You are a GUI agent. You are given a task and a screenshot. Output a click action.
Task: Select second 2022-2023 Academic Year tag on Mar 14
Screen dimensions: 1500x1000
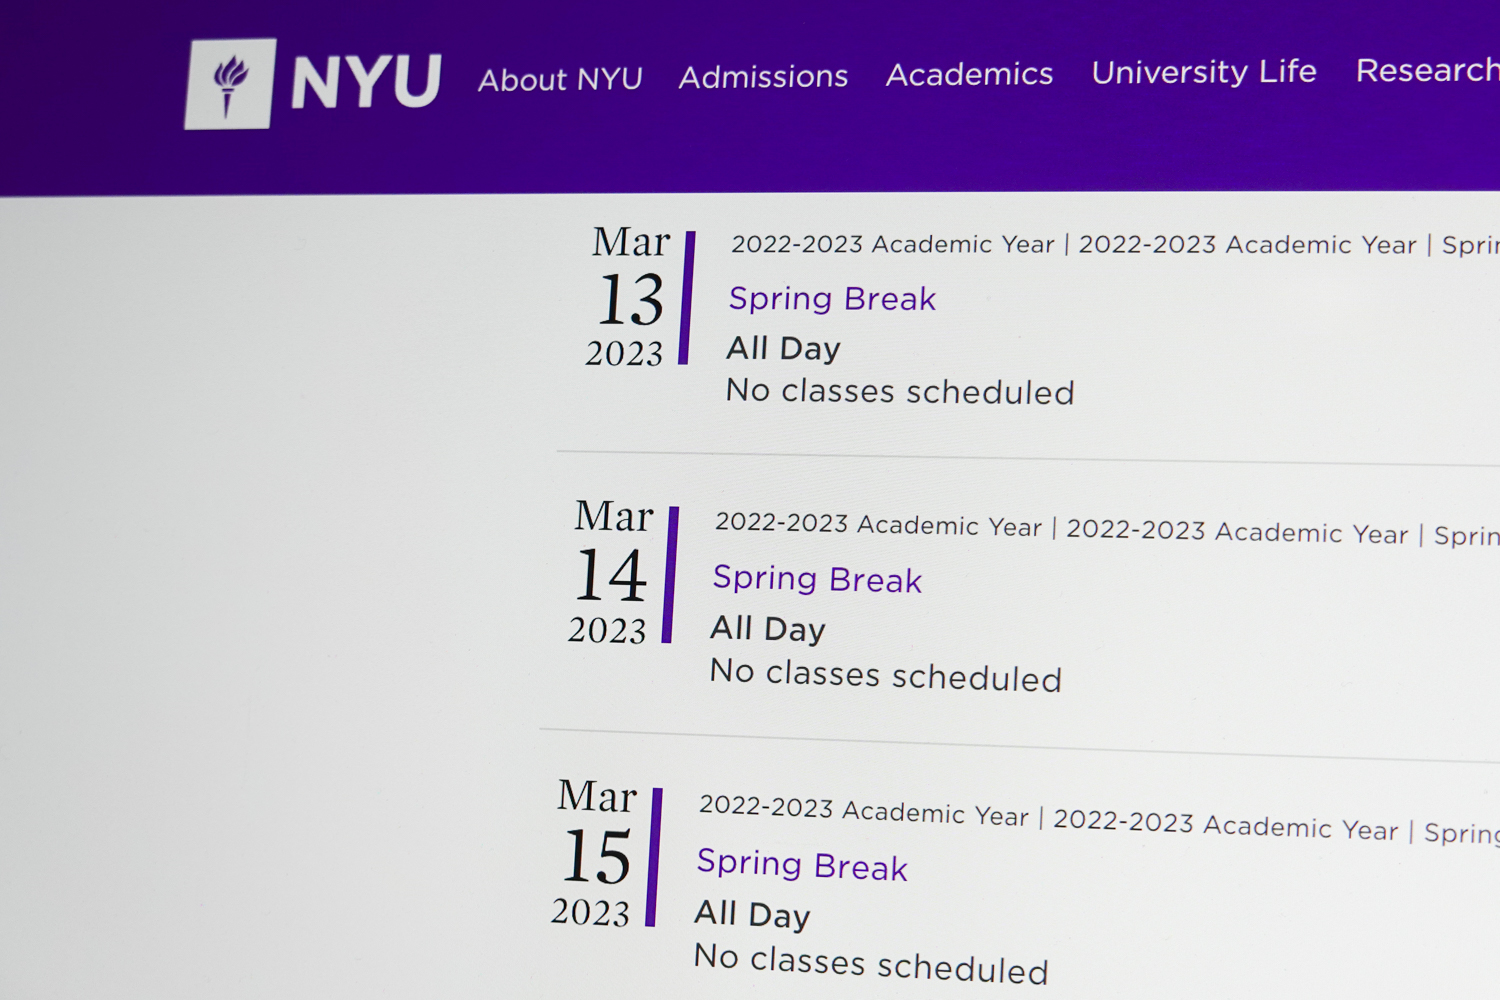pyautogui.click(x=1237, y=531)
